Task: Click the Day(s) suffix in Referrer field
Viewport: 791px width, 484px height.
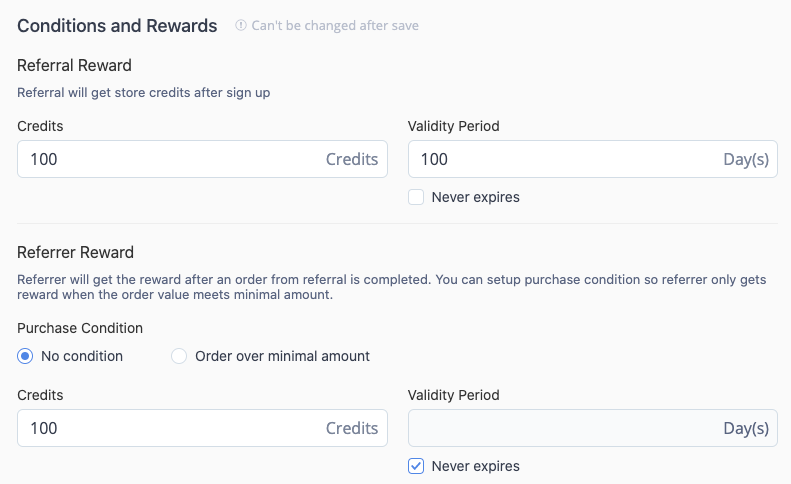Action: pos(746,428)
